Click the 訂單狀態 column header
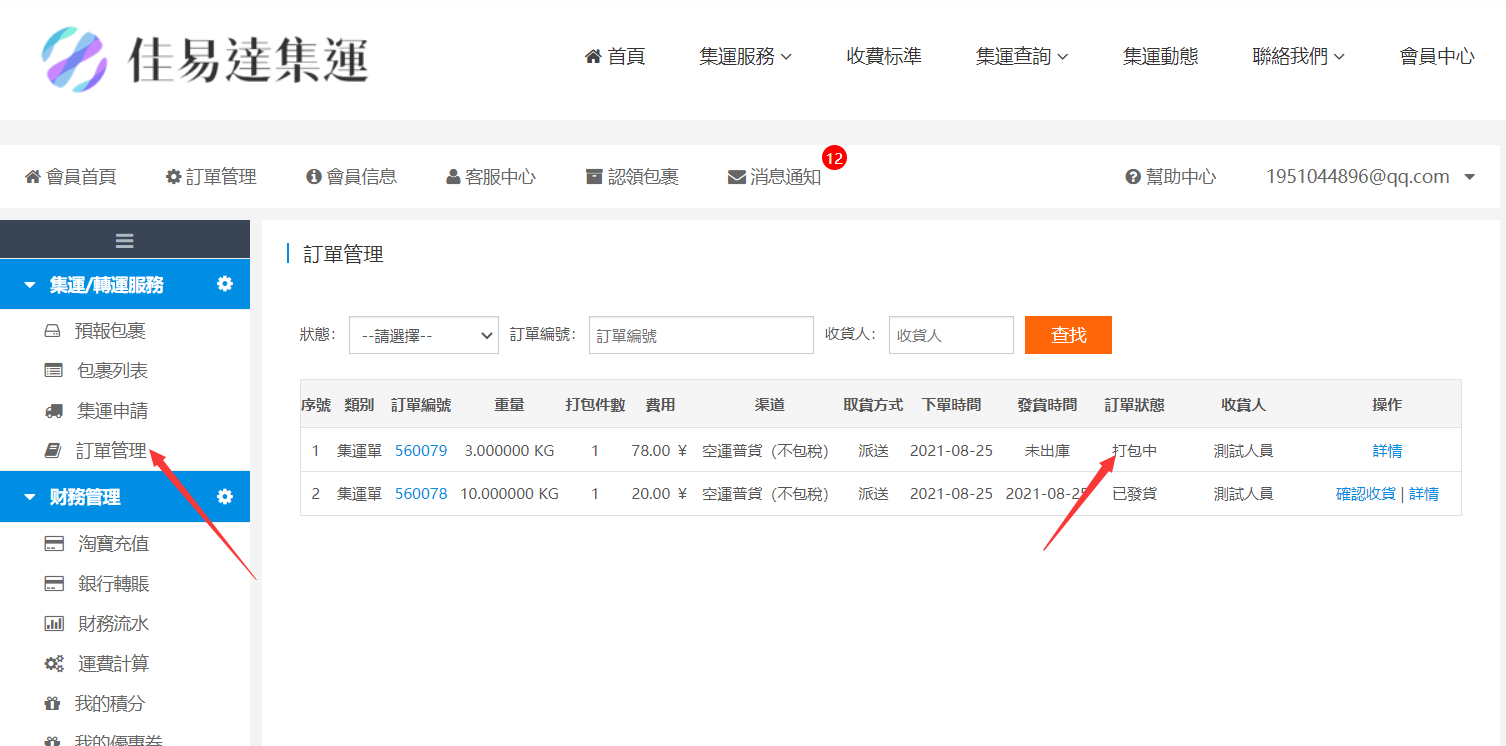Viewport: 1506px width, 746px height. [x=1134, y=404]
